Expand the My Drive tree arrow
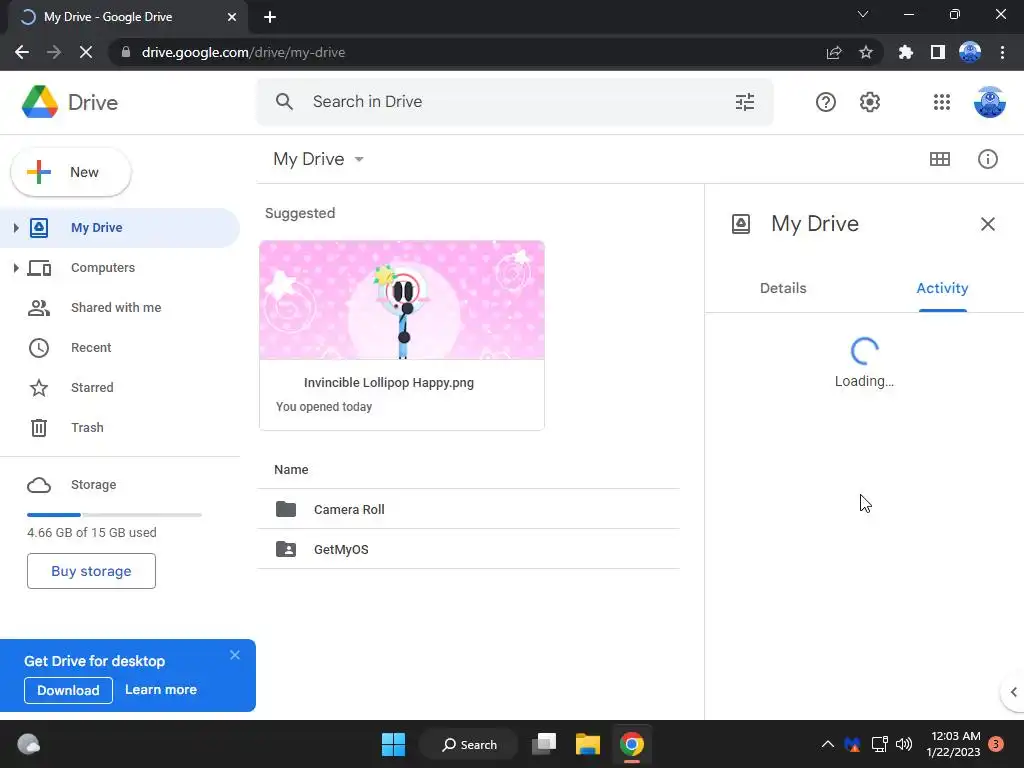The height and width of the screenshot is (768, 1024). coord(16,227)
